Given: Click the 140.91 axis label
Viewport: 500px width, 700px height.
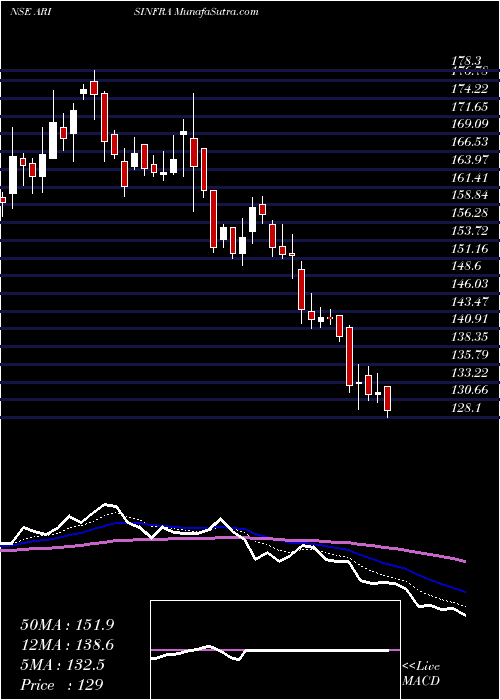Looking at the screenshot, I should [470, 319].
